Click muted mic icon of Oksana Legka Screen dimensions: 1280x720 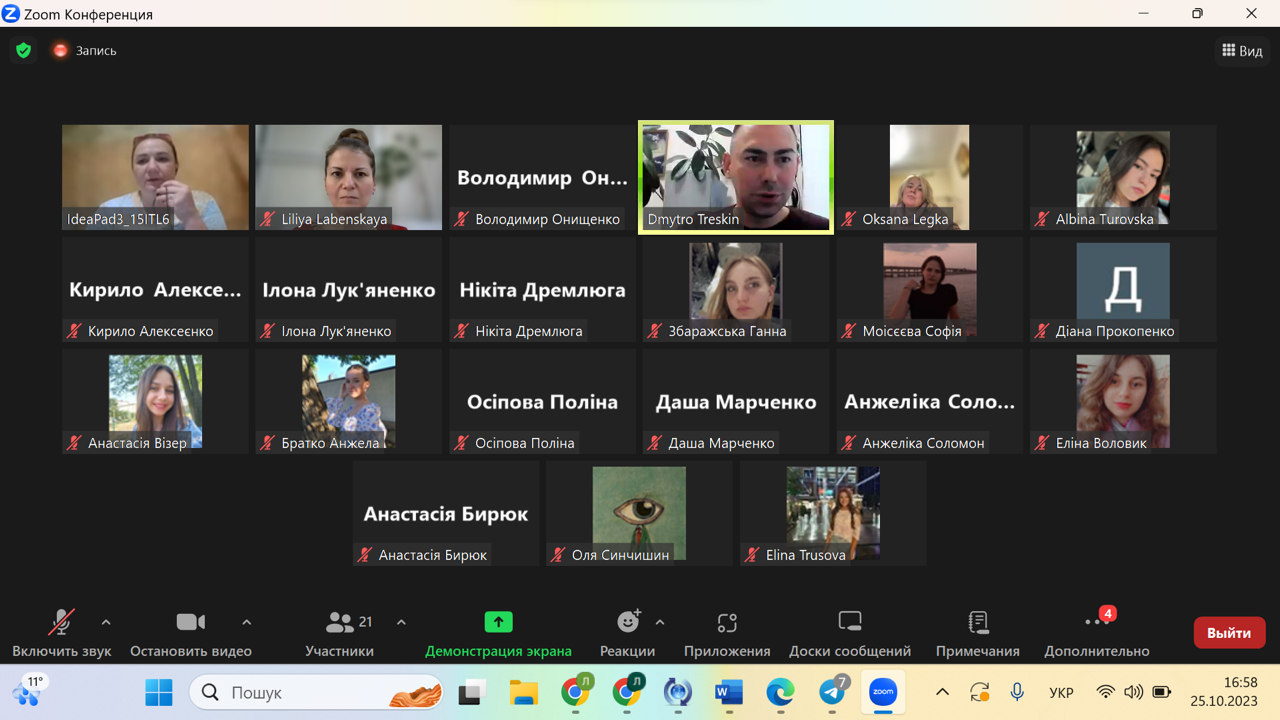coord(849,219)
